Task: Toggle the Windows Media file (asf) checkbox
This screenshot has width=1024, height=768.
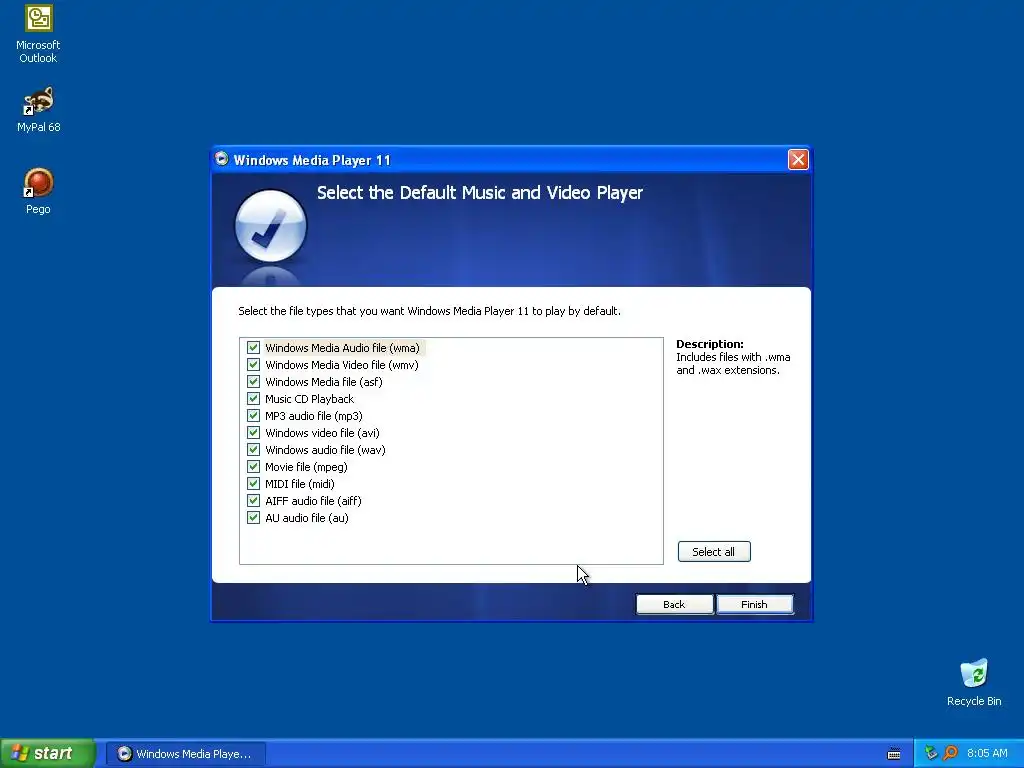Action: (253, 381)
